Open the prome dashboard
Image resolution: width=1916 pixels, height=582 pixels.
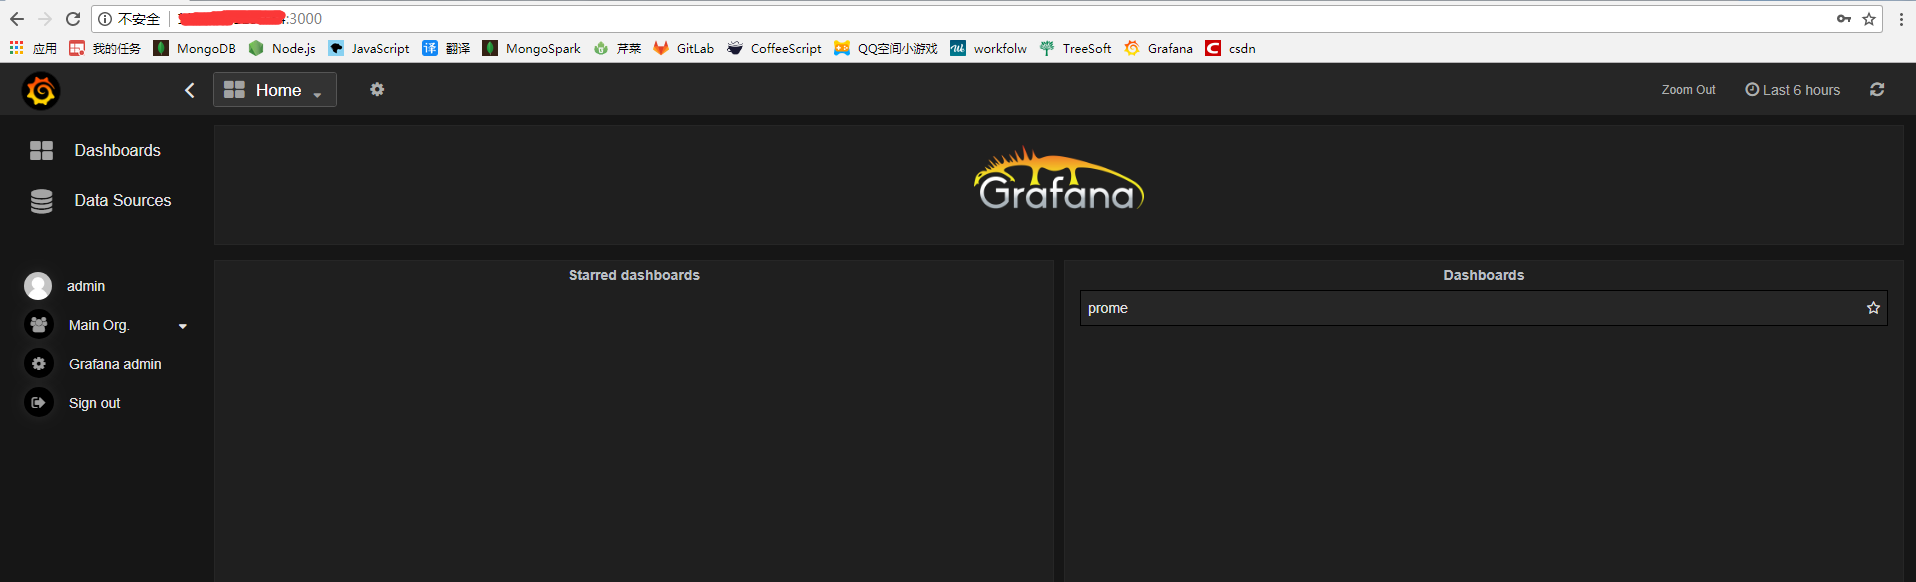[1108, 308]
